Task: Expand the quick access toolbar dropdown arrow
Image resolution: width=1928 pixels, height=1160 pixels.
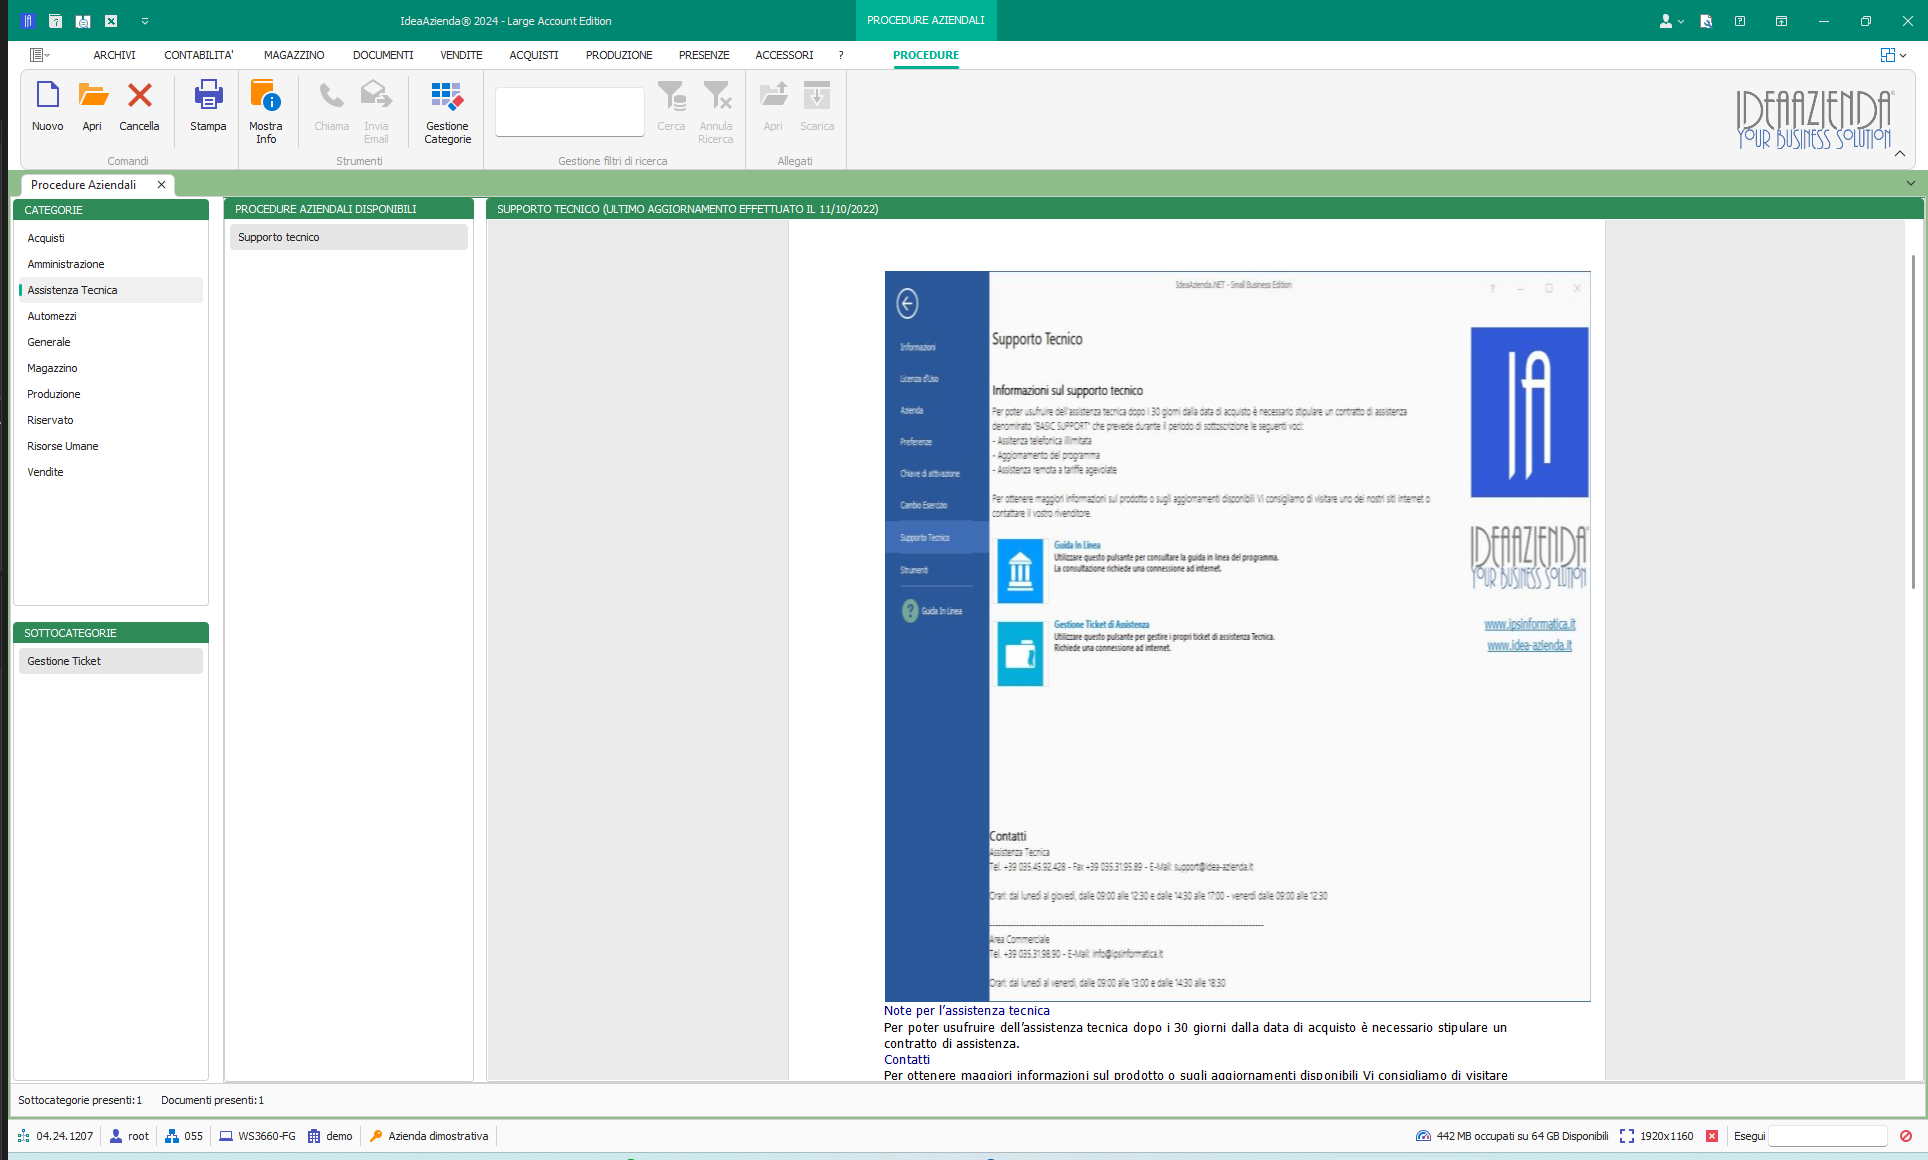Action: pos(145,20)
